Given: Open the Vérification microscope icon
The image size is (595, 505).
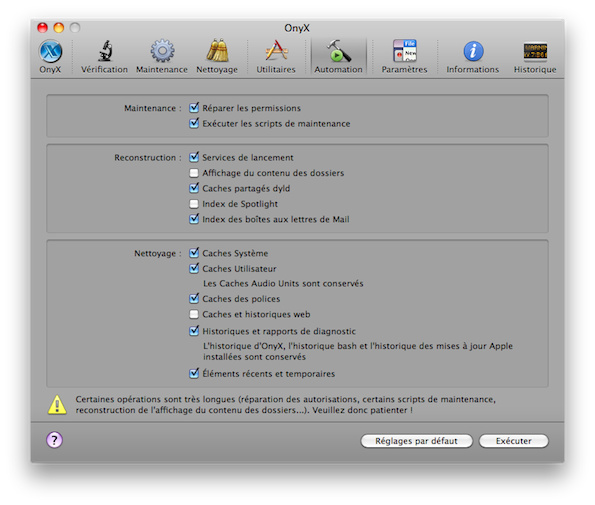Looking at the screenshot, I should pos(105,51).
